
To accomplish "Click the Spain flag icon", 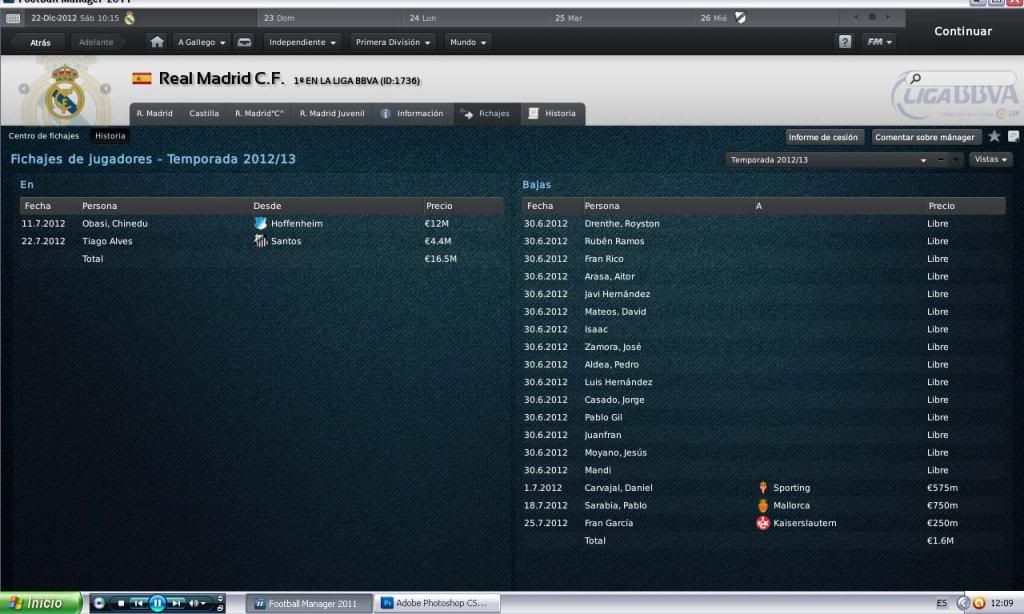I will click(142, 78).
